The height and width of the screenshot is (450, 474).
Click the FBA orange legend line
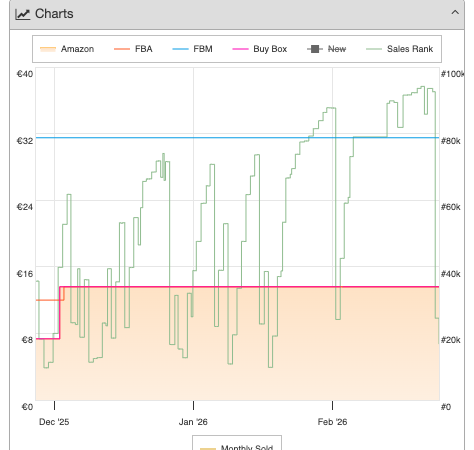(x=122, y=49)
